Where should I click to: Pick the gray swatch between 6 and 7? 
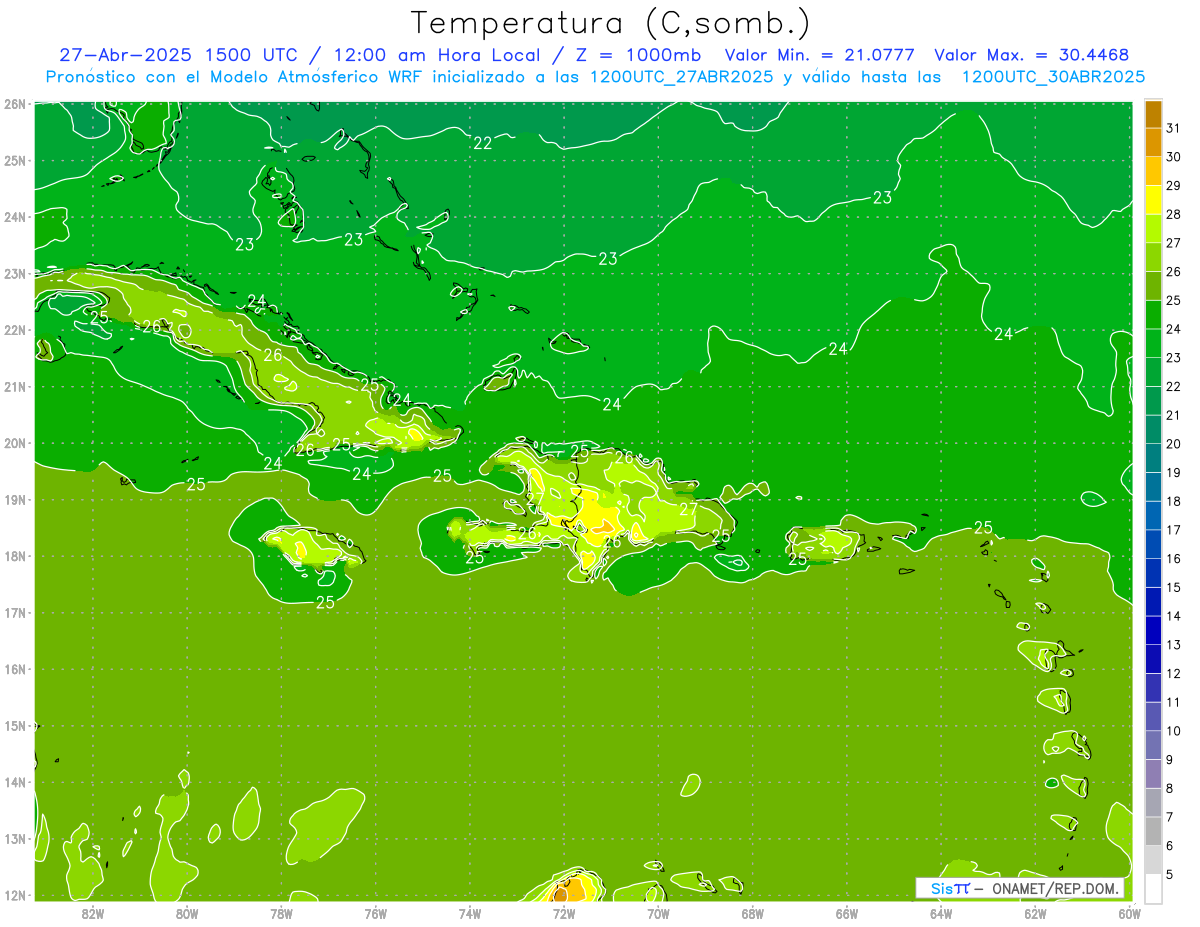click(x=1153, y=831)
